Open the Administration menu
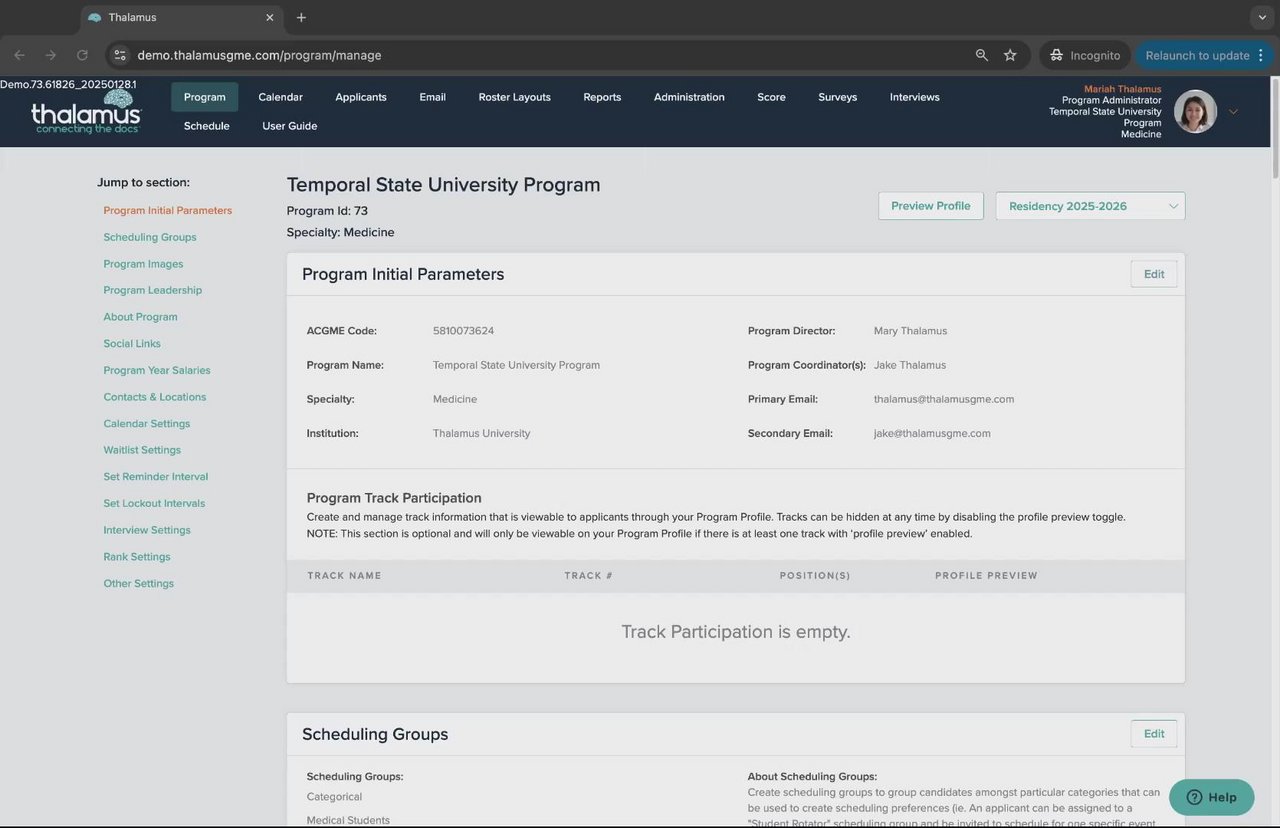Screen dimensions: 1280x828 pos(689,97)
